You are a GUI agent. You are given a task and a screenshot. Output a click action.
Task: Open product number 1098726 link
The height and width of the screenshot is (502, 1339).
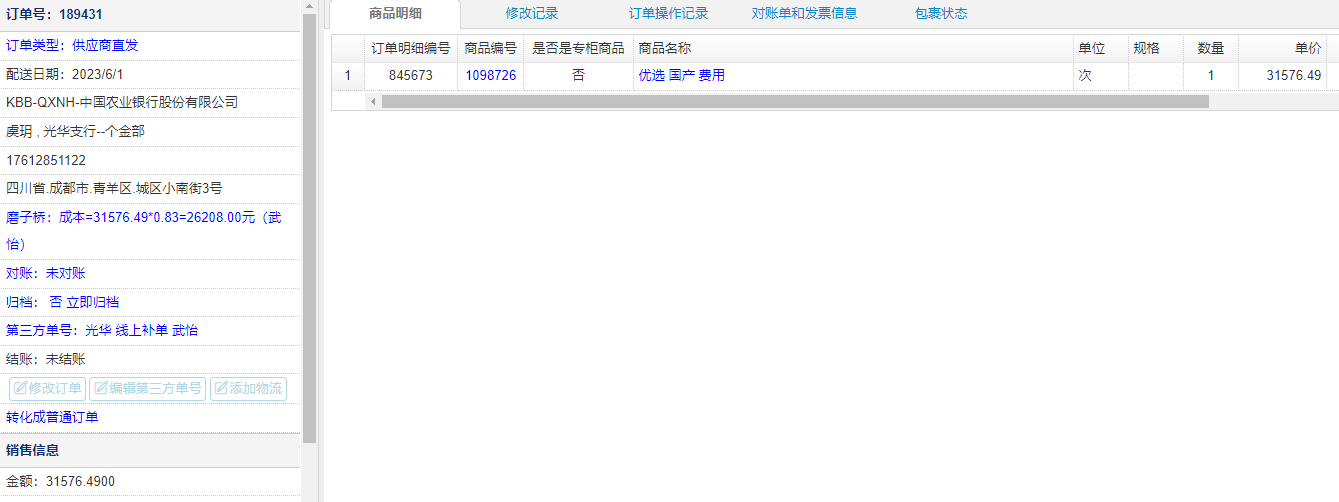[x=490, y=75]
